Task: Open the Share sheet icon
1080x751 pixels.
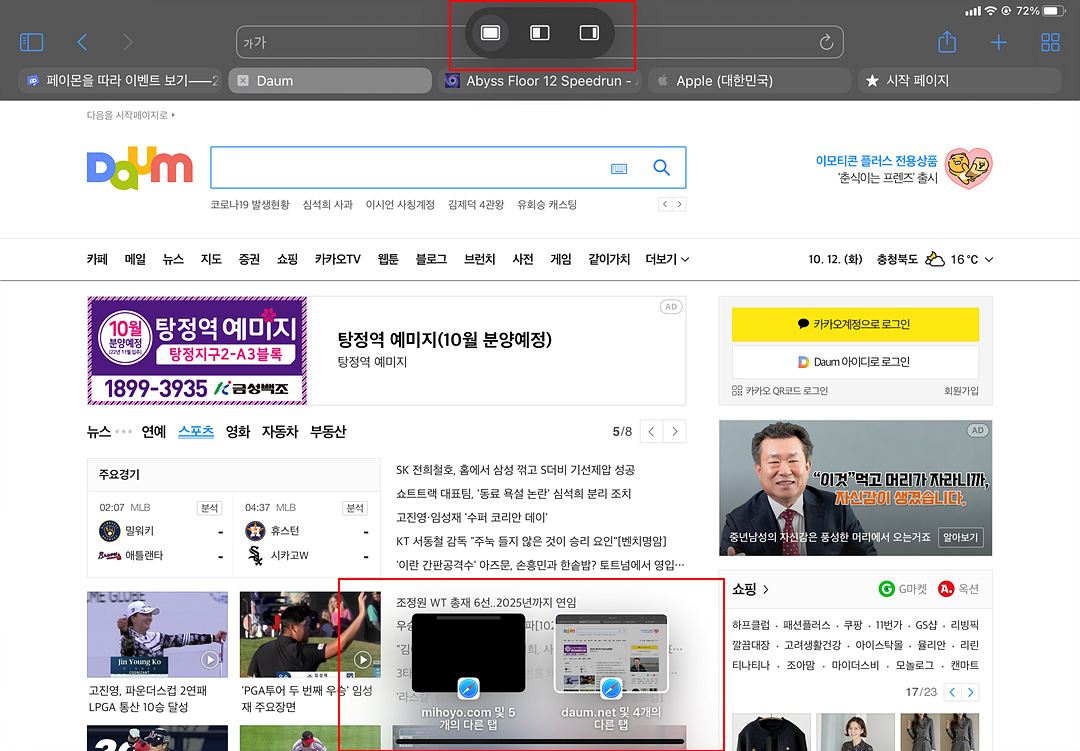Action: [947, 41]
